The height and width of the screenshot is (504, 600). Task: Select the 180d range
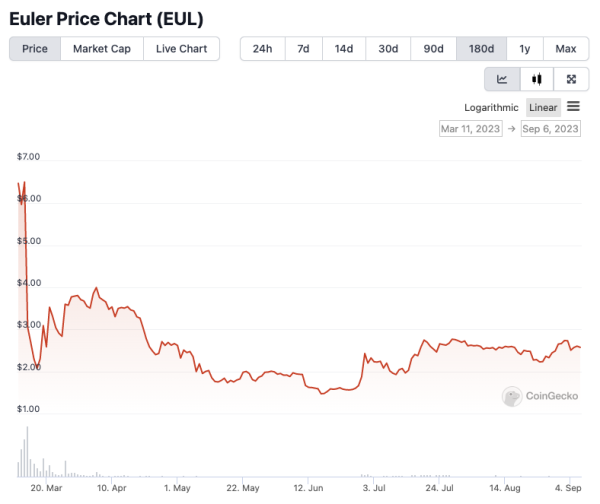[481, 49]
